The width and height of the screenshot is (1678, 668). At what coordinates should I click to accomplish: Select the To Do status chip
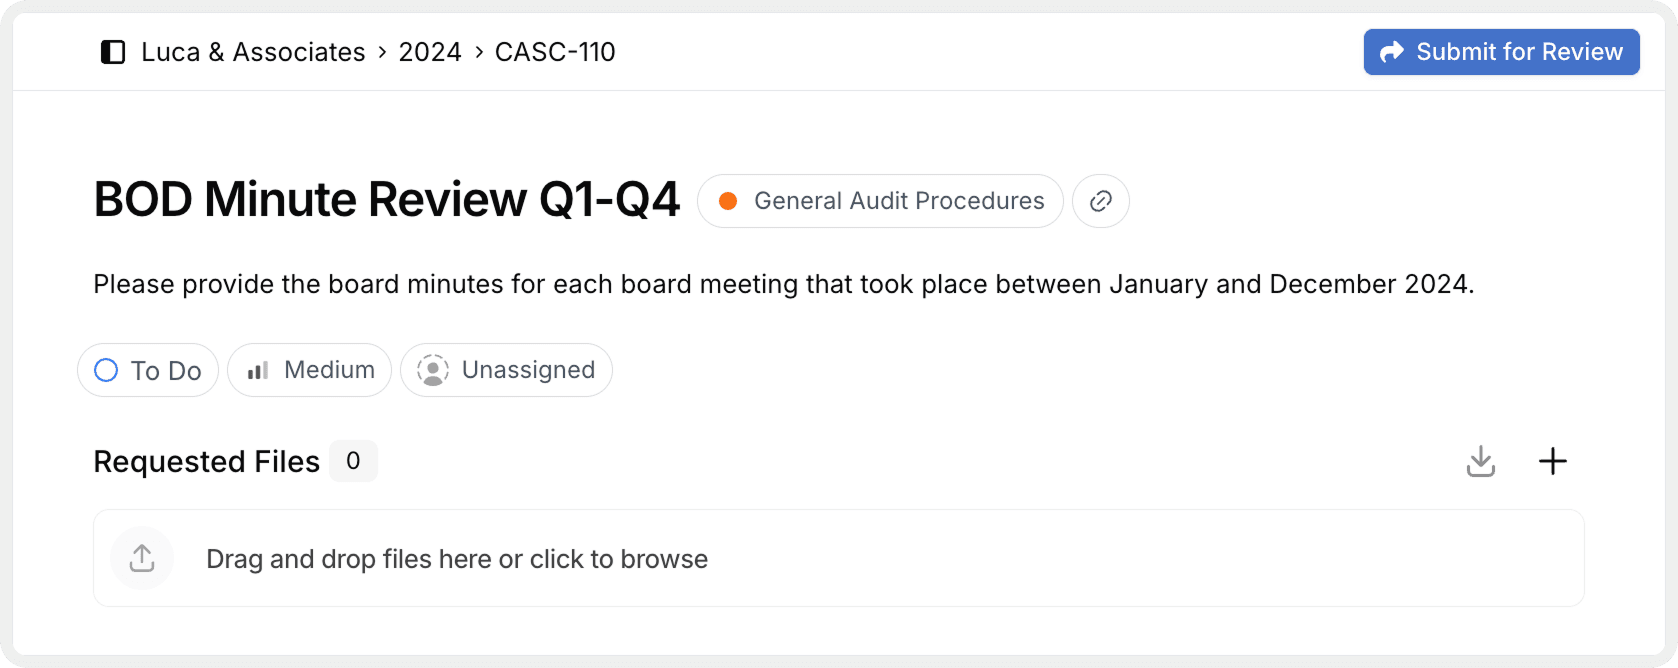point(147,370)
